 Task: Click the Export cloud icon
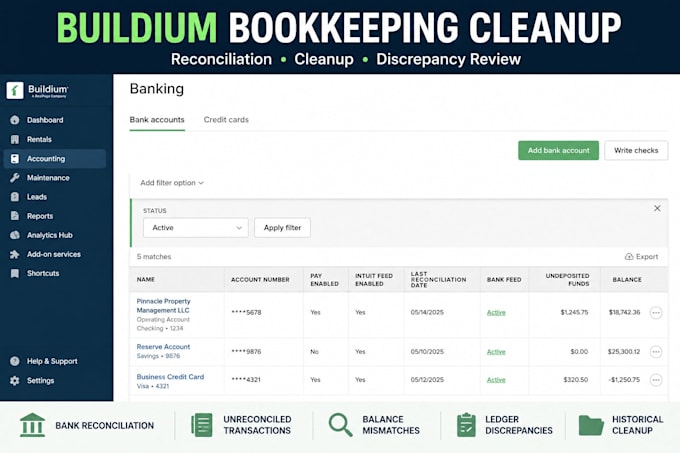tap(629, 257)
